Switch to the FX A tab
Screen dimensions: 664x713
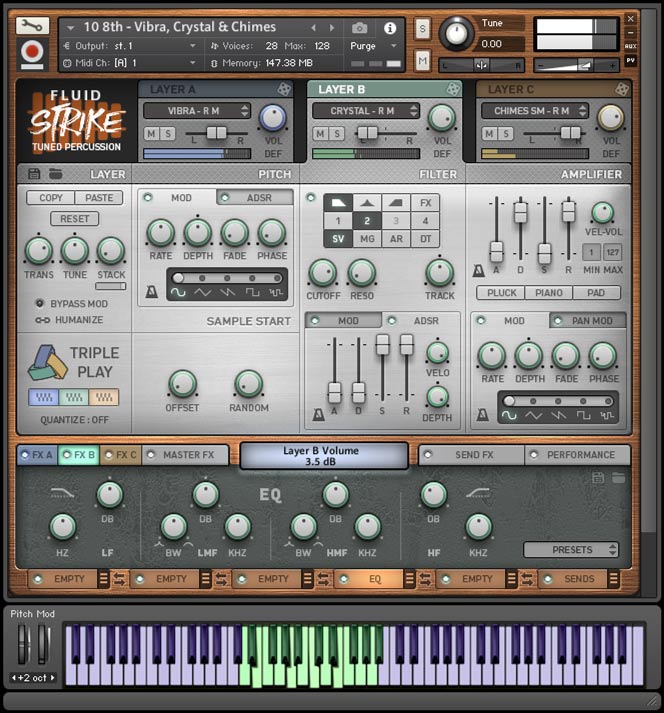37,455
